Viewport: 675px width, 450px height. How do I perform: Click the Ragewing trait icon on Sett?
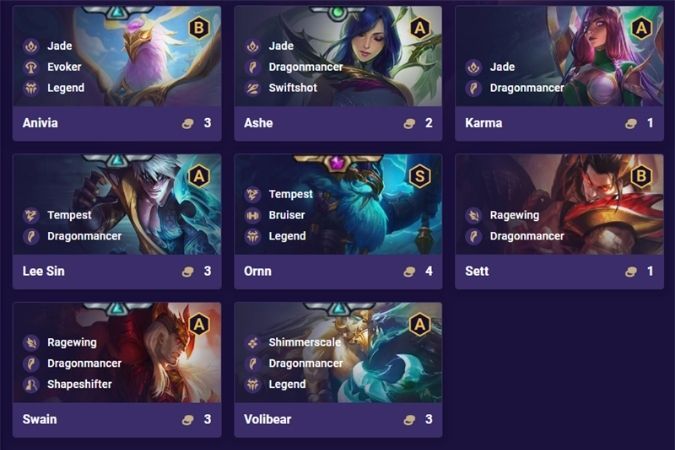[x=474, y=215]
